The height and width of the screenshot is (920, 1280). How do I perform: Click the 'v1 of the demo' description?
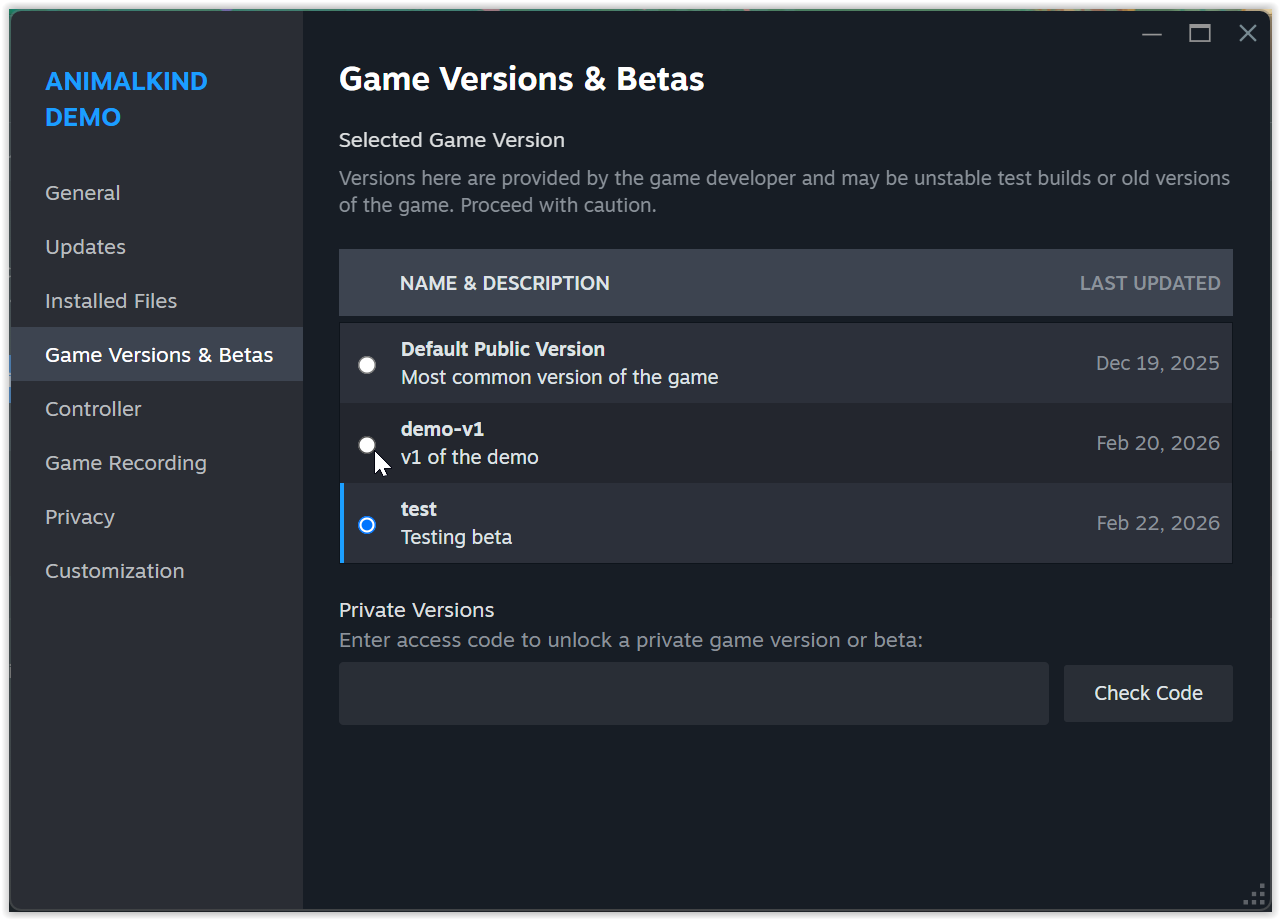(x=469, y=457)
